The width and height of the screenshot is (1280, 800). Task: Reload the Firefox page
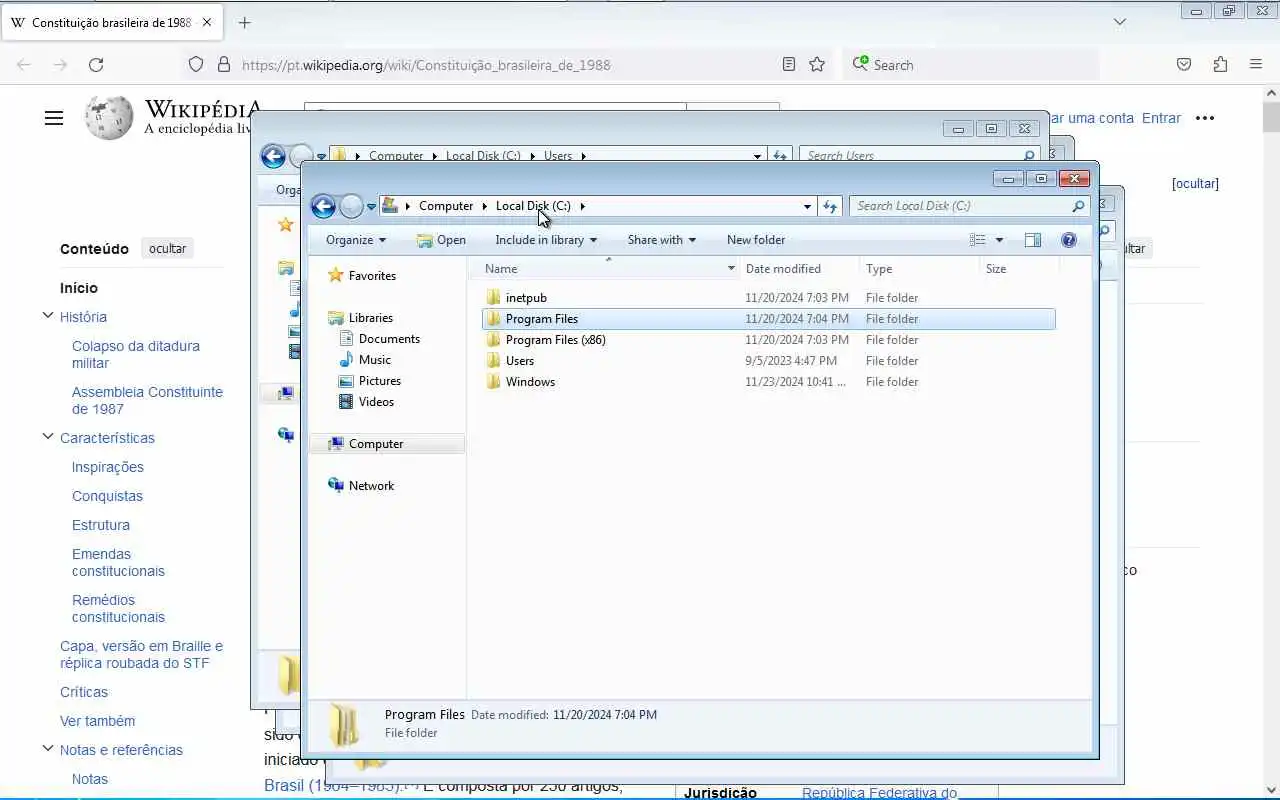96,65
